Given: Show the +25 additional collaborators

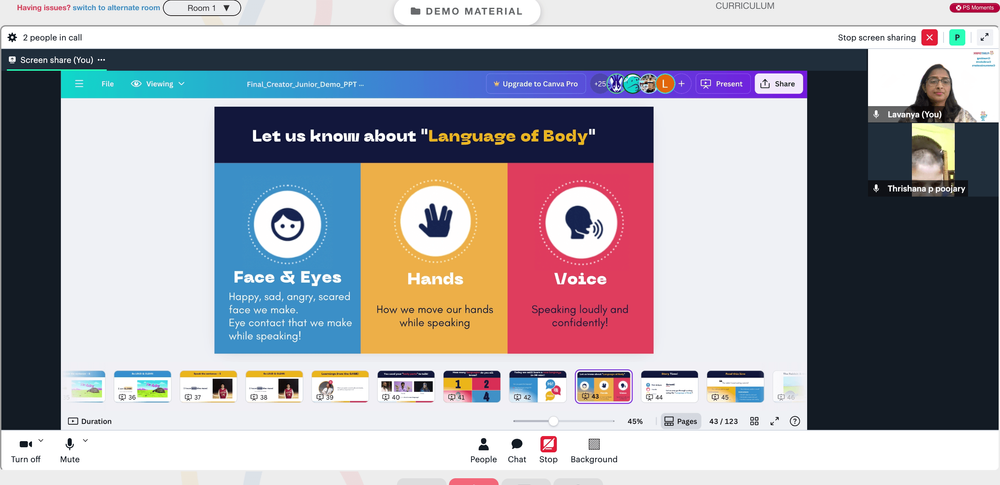Looking at the screenshot, I should click(599, 84).
